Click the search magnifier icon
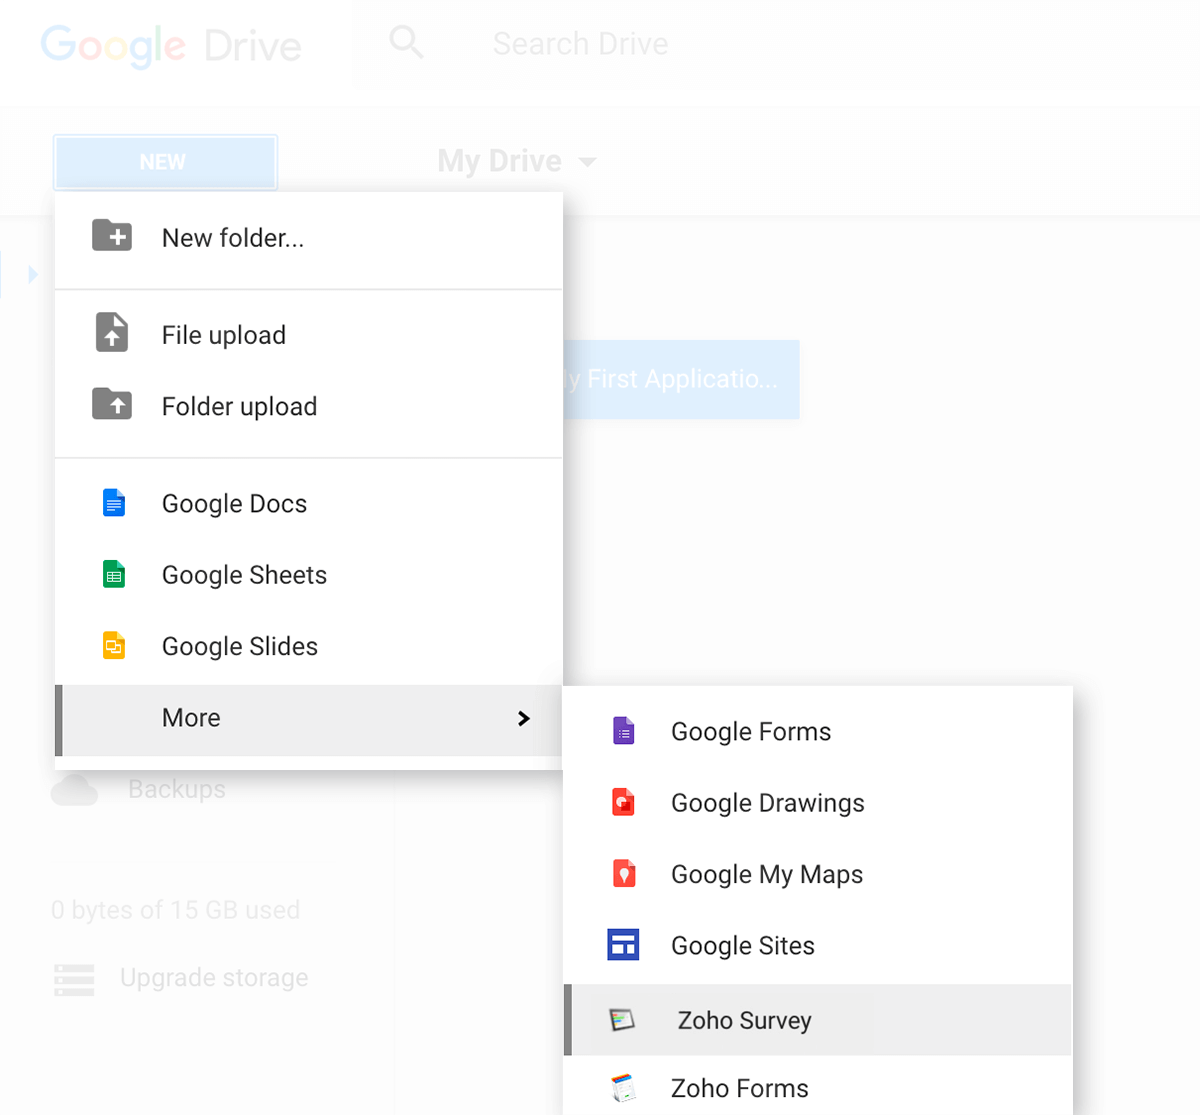Viewport: 1200px width, 1115px height. [405, 42]
